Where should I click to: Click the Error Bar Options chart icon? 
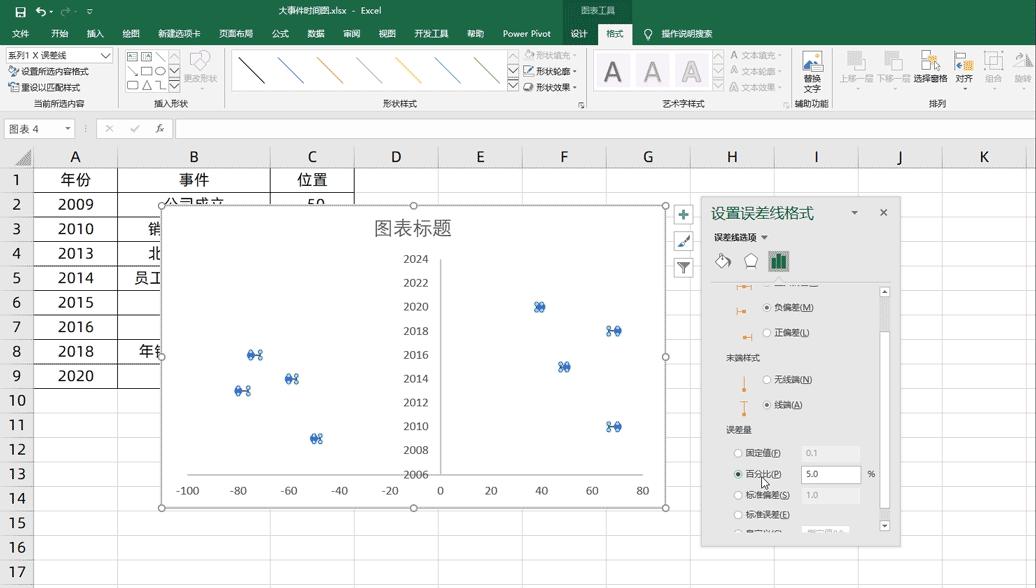point(781,259)
